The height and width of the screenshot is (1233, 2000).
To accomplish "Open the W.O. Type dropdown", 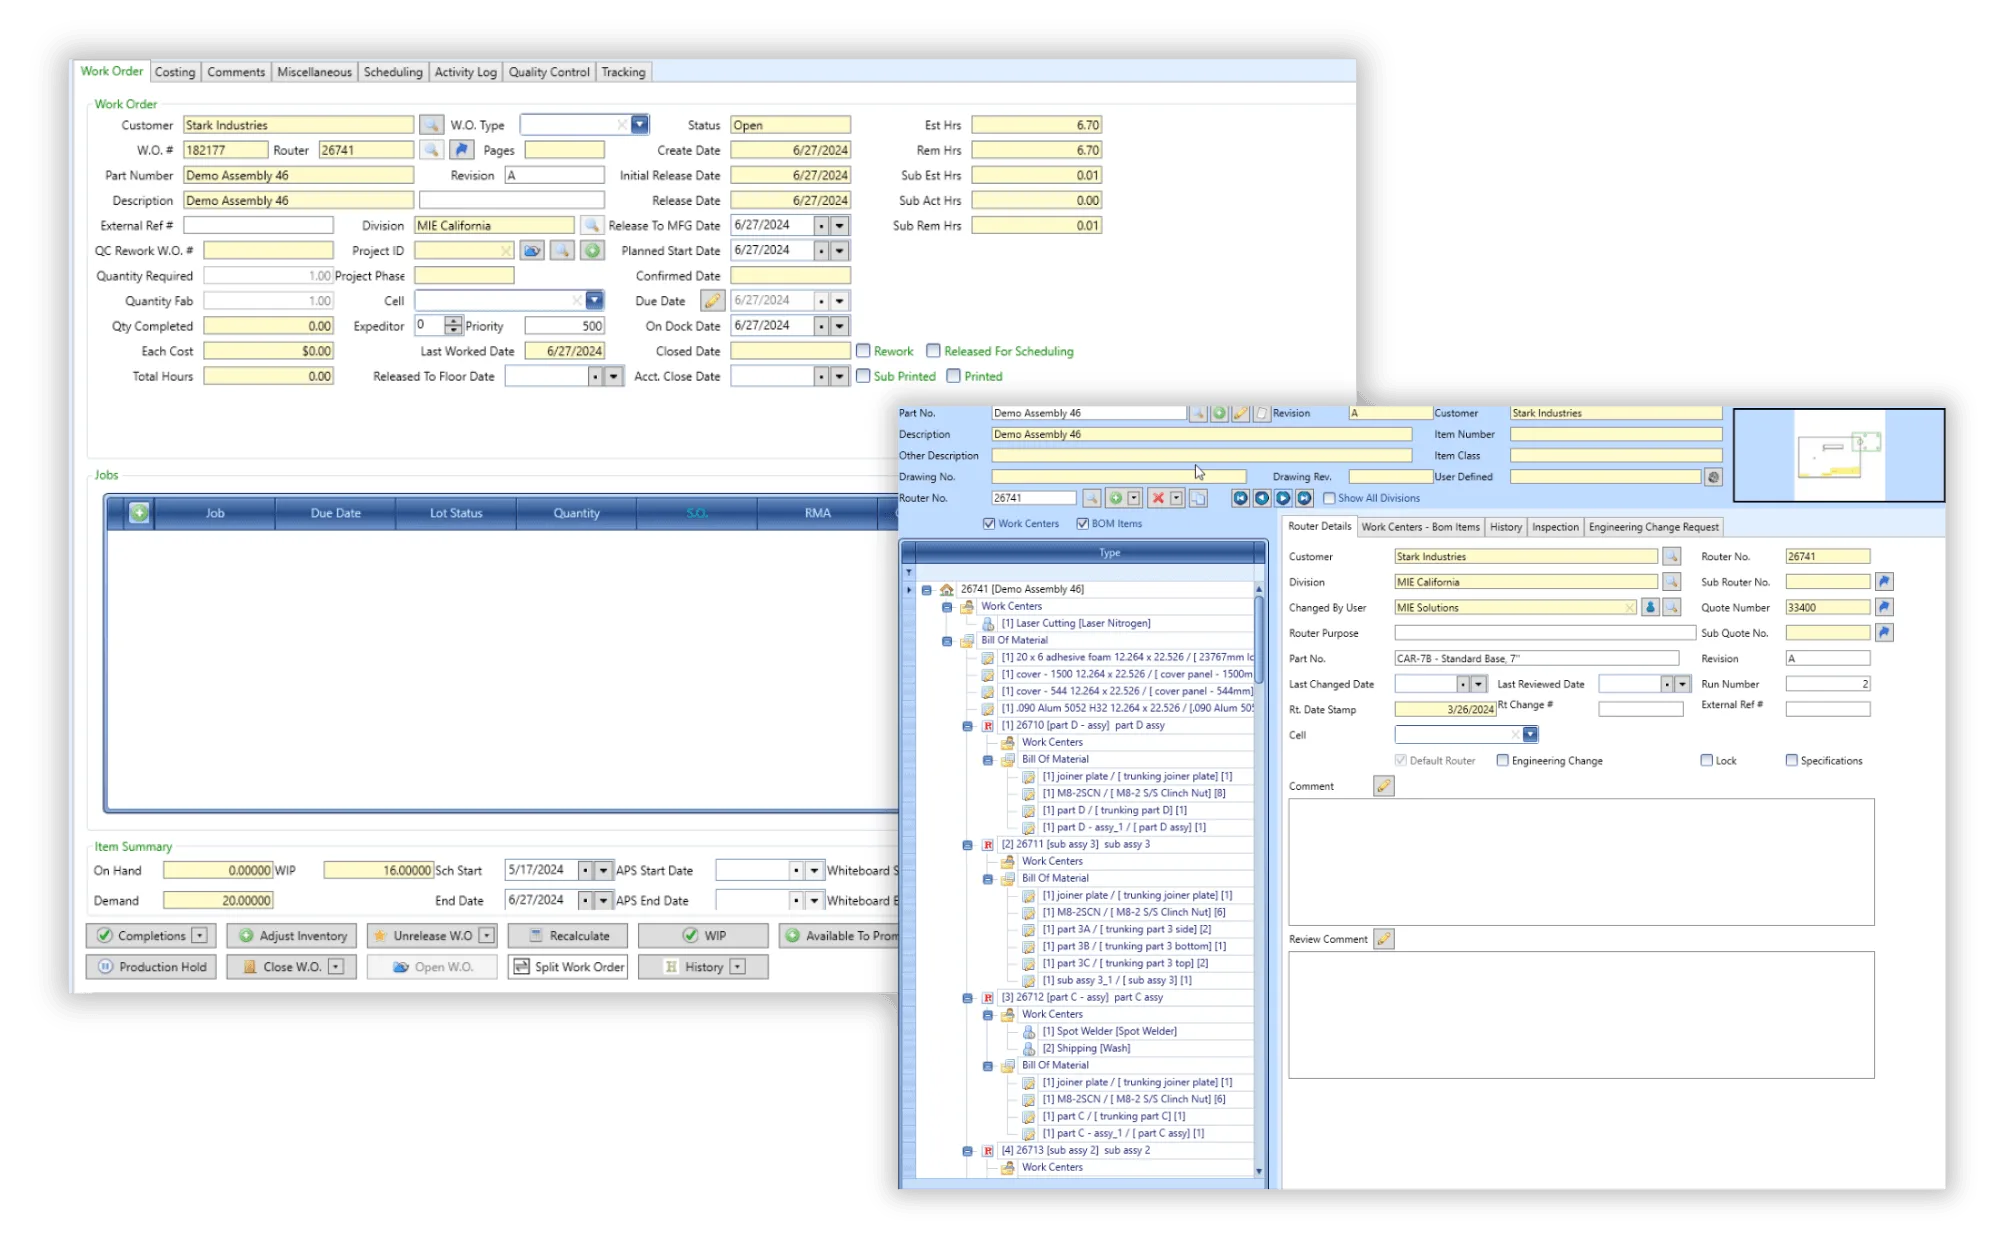I will point(640,125).
